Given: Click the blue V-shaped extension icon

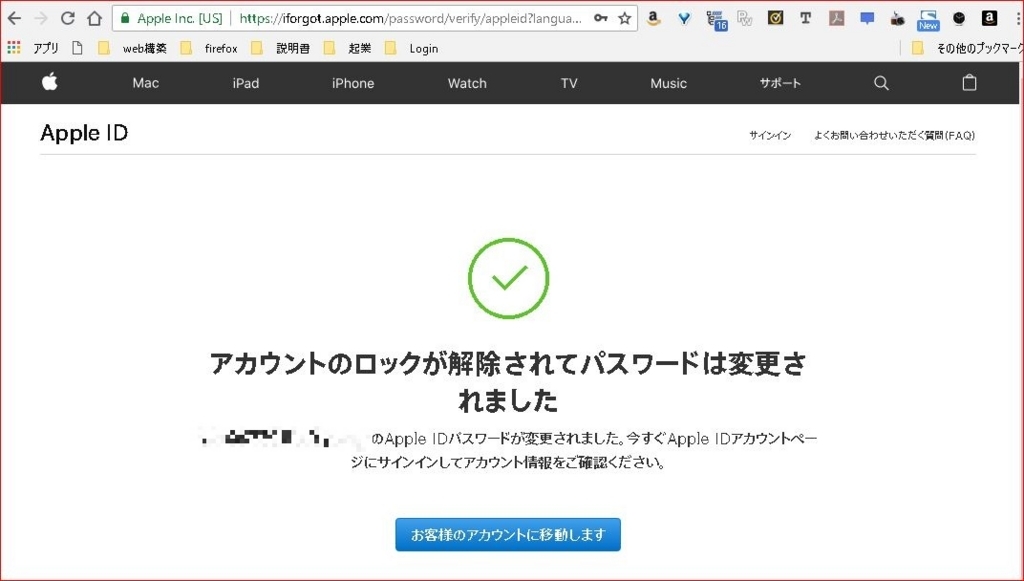Looking at the screenshot, I should coord(684,18).
